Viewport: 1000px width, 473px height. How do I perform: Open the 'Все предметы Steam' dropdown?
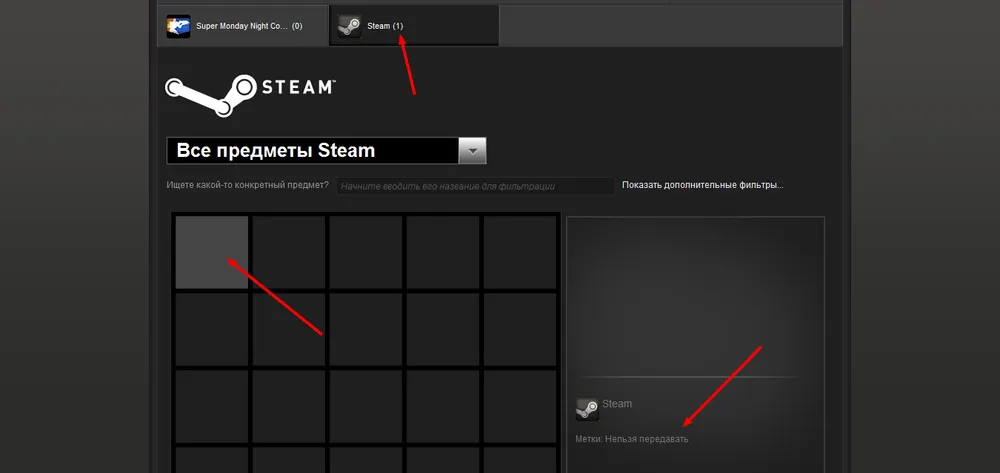(326, 150)
